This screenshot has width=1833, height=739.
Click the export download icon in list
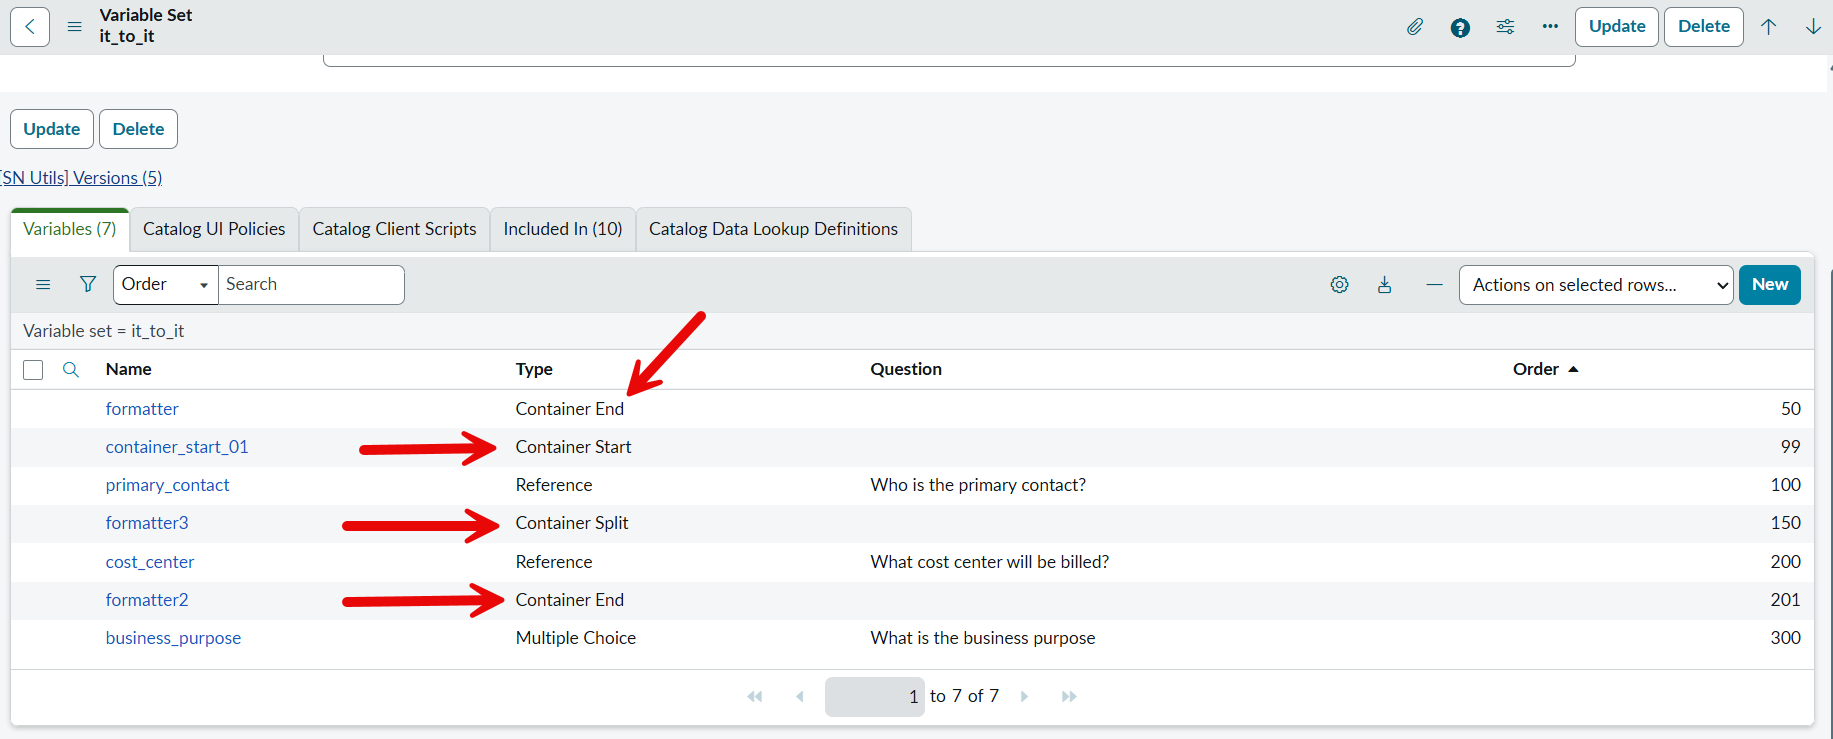1384,285
